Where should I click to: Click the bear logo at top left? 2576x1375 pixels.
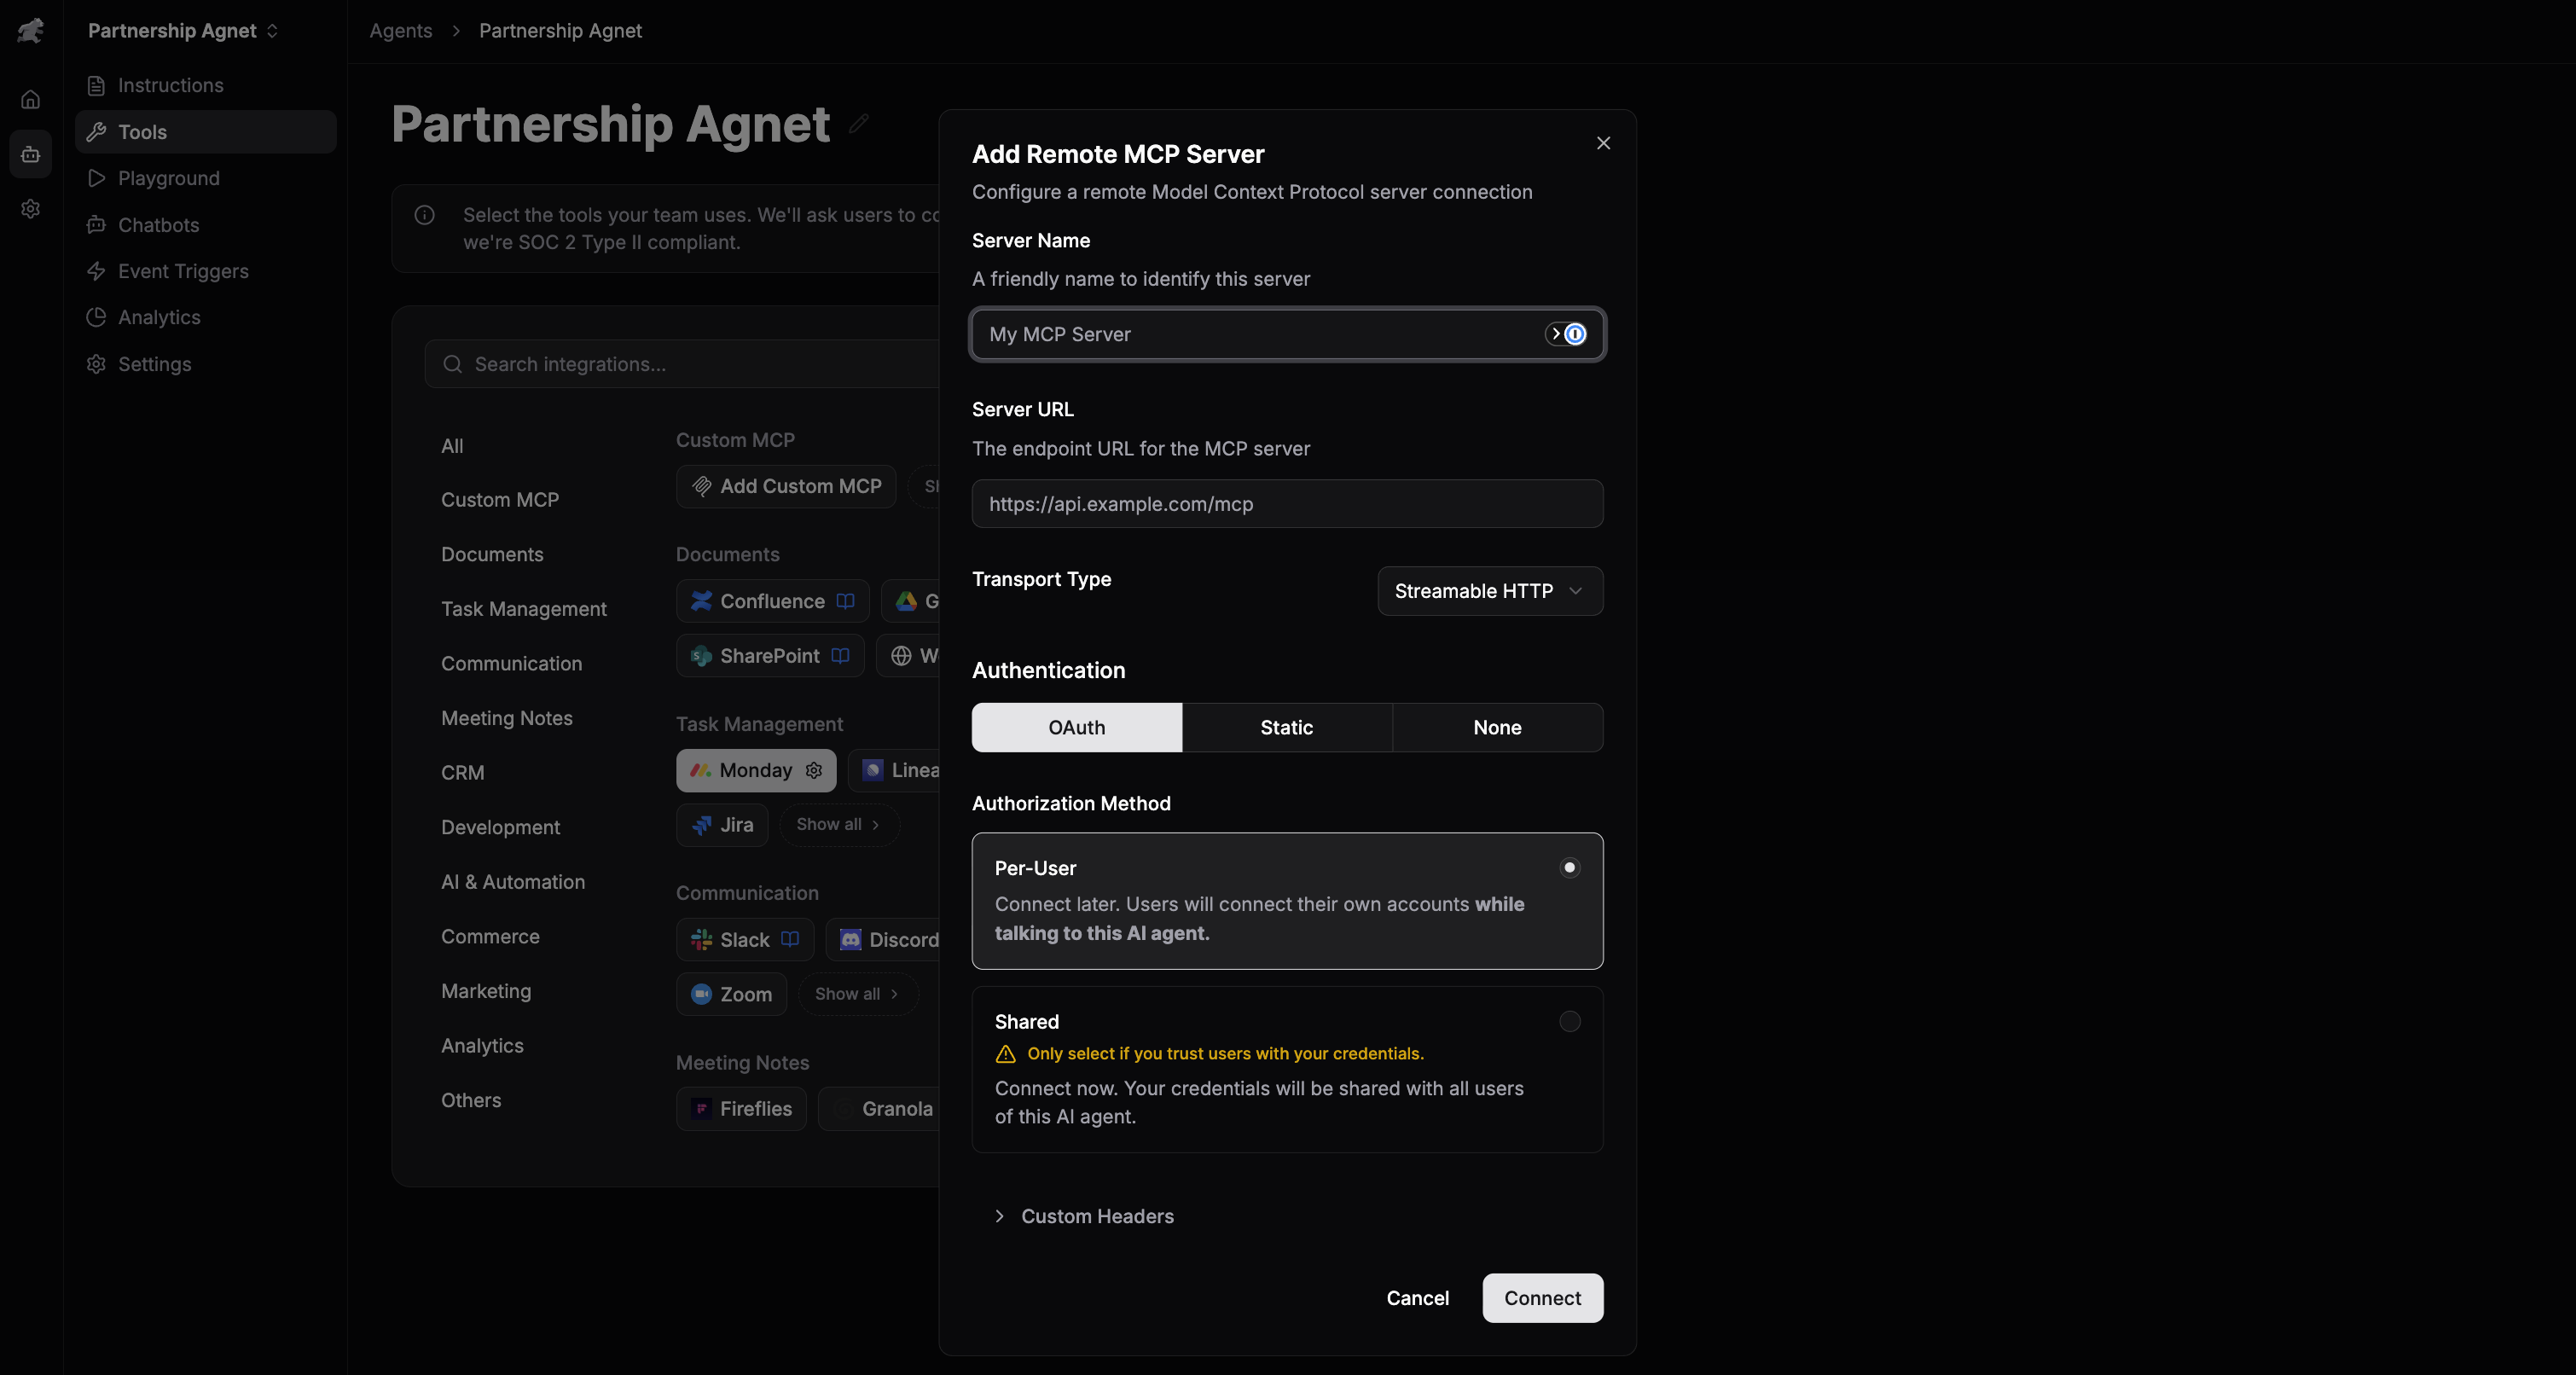point(30,30)
